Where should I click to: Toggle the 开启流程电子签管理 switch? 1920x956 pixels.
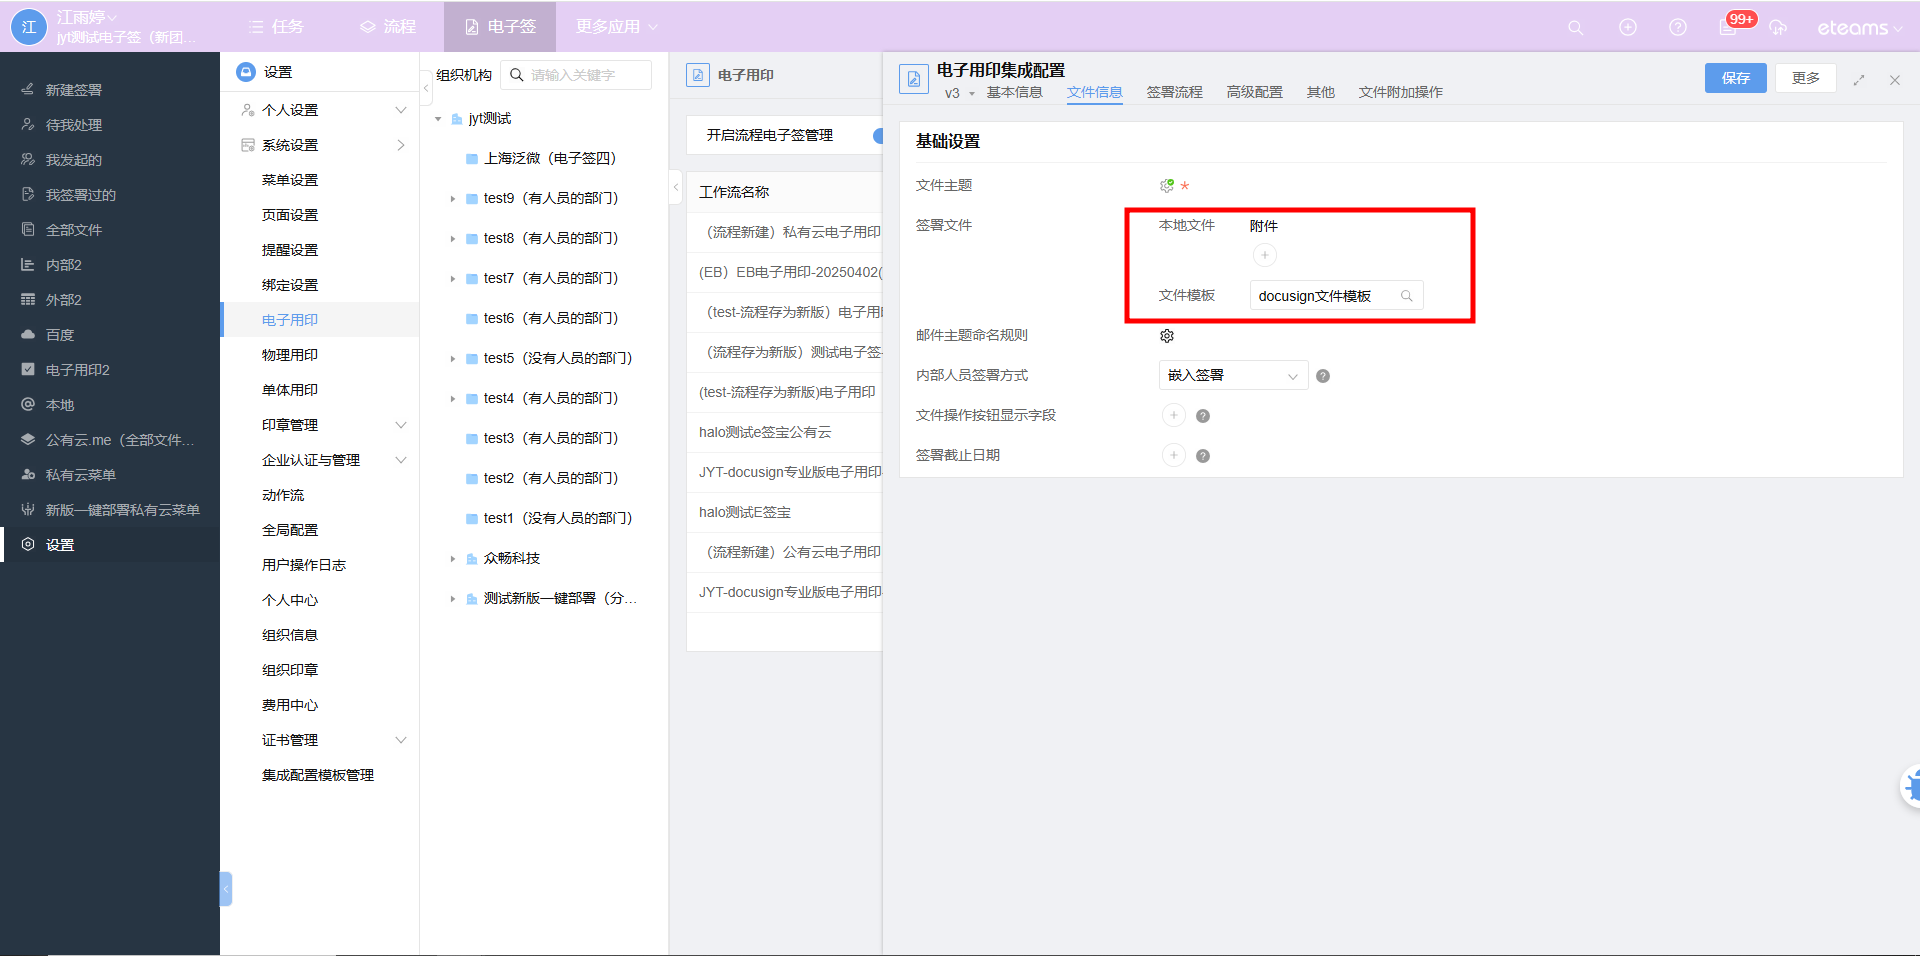click(x=877, y=135)
